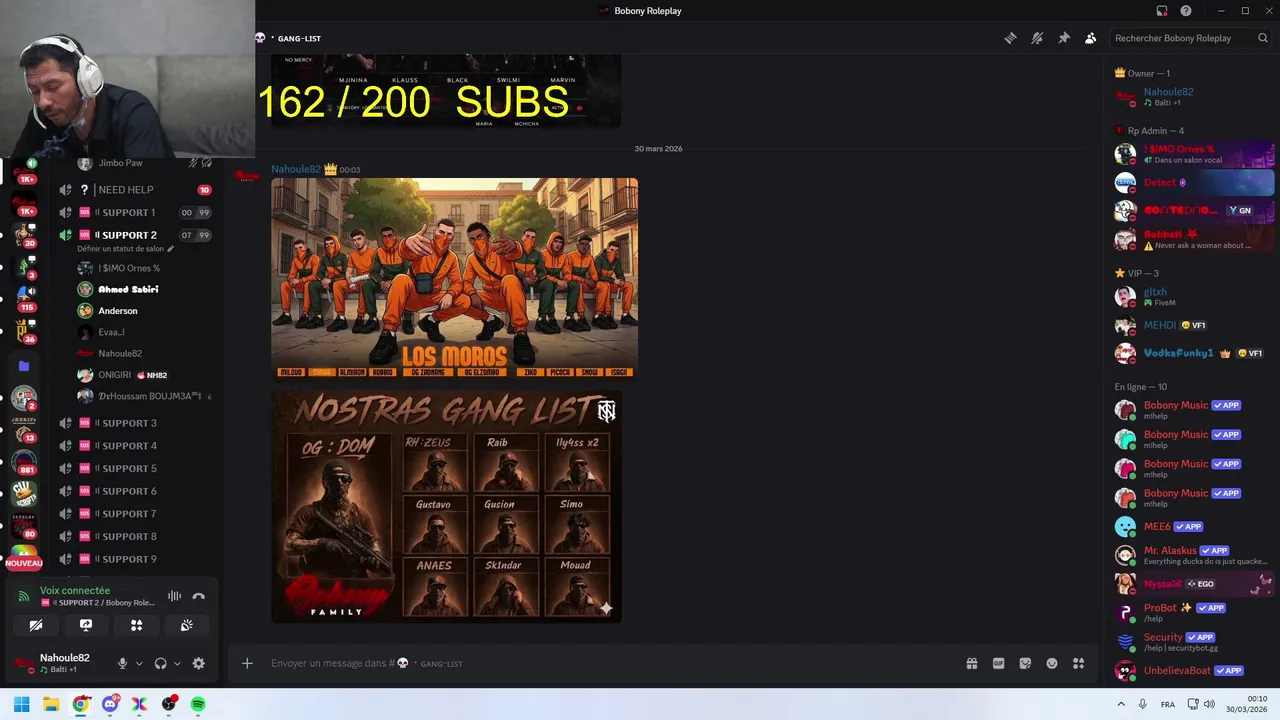1280x720 pixels.
Task: Open the sticker picker
Action: (1025, 663)
